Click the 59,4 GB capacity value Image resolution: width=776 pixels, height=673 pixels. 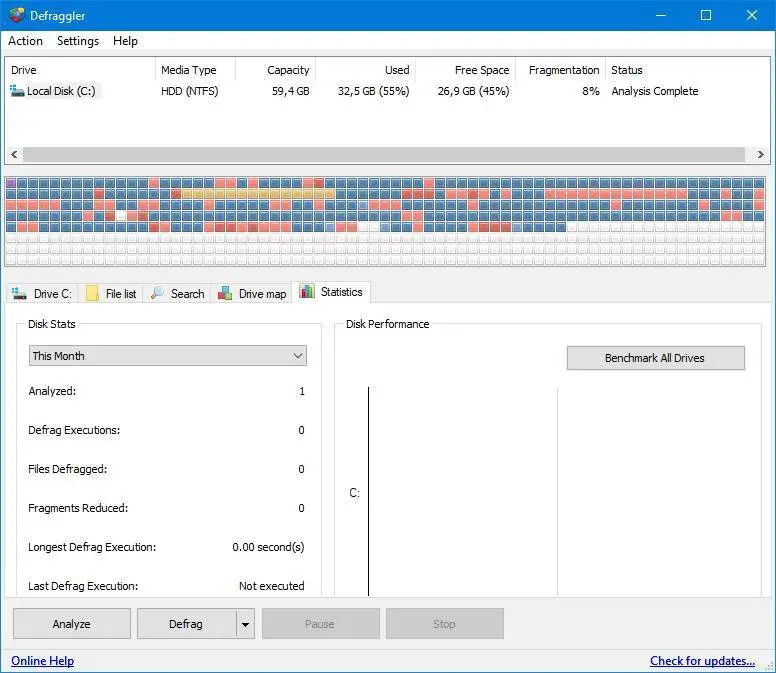[x=291, y=91]
